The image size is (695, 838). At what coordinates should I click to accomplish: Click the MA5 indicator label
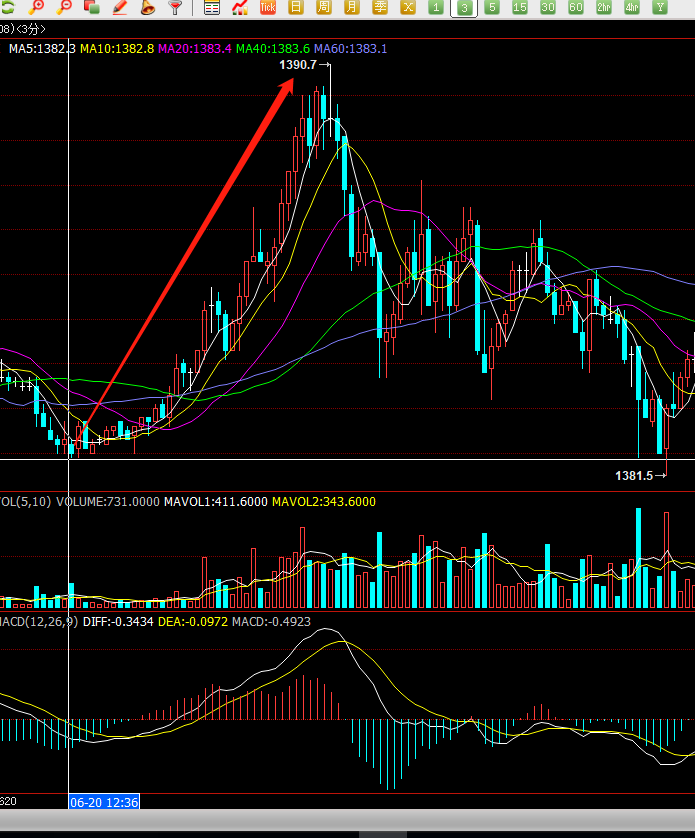tap(40, 48)
